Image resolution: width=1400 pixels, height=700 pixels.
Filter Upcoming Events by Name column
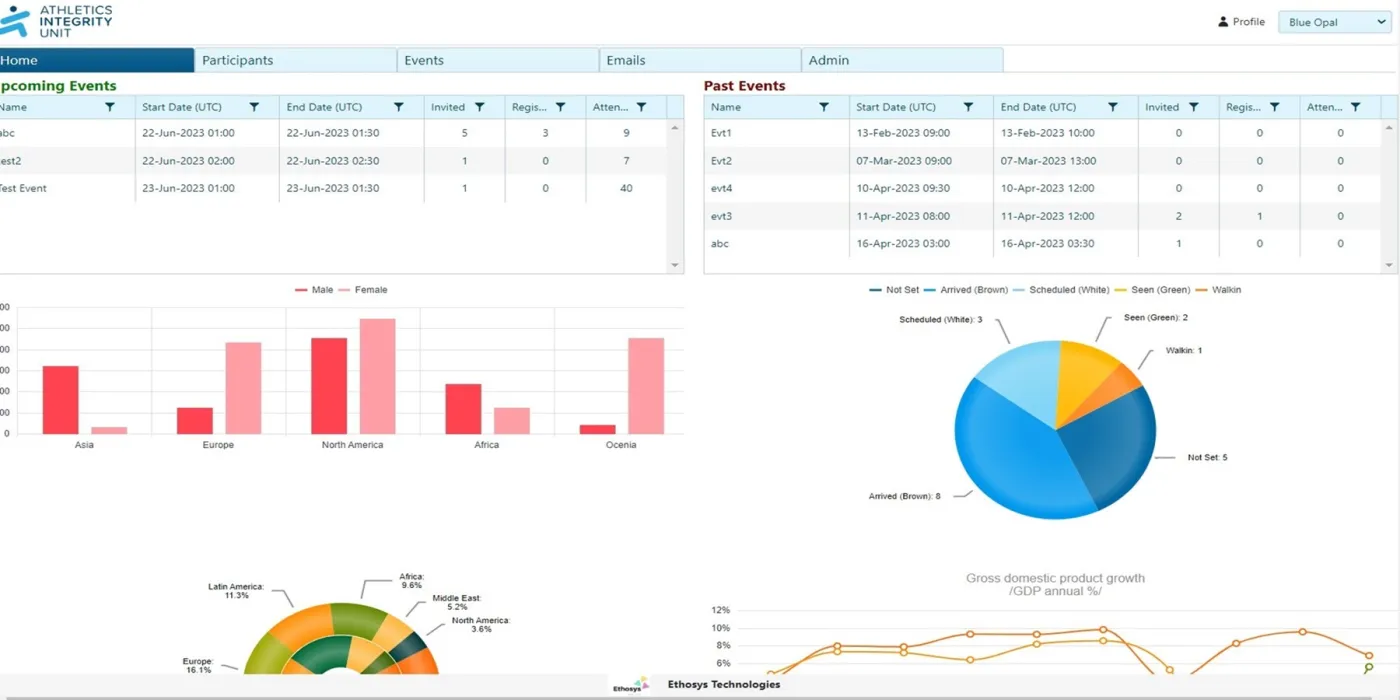[110, 107]
